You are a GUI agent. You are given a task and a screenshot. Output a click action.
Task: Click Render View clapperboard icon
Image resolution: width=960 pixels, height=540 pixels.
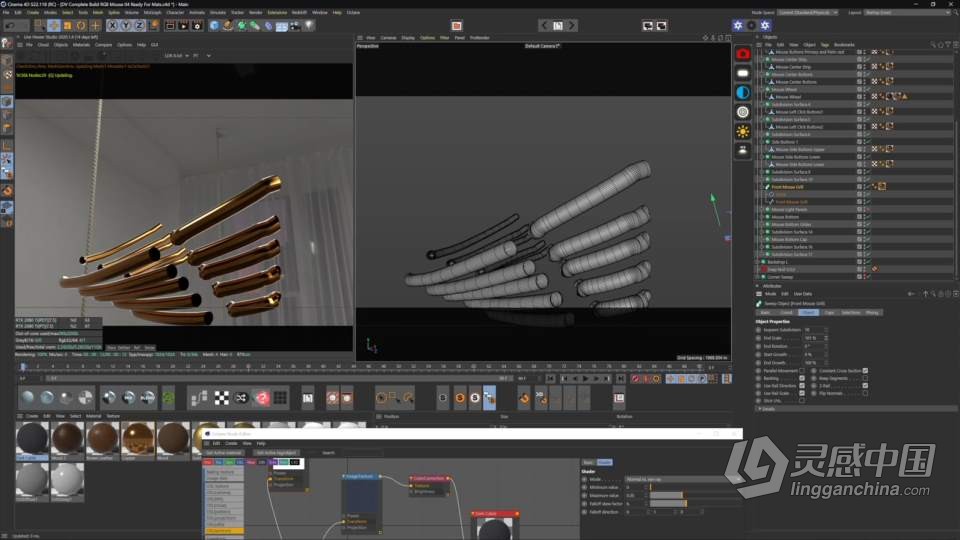click(x=170, y=26)
